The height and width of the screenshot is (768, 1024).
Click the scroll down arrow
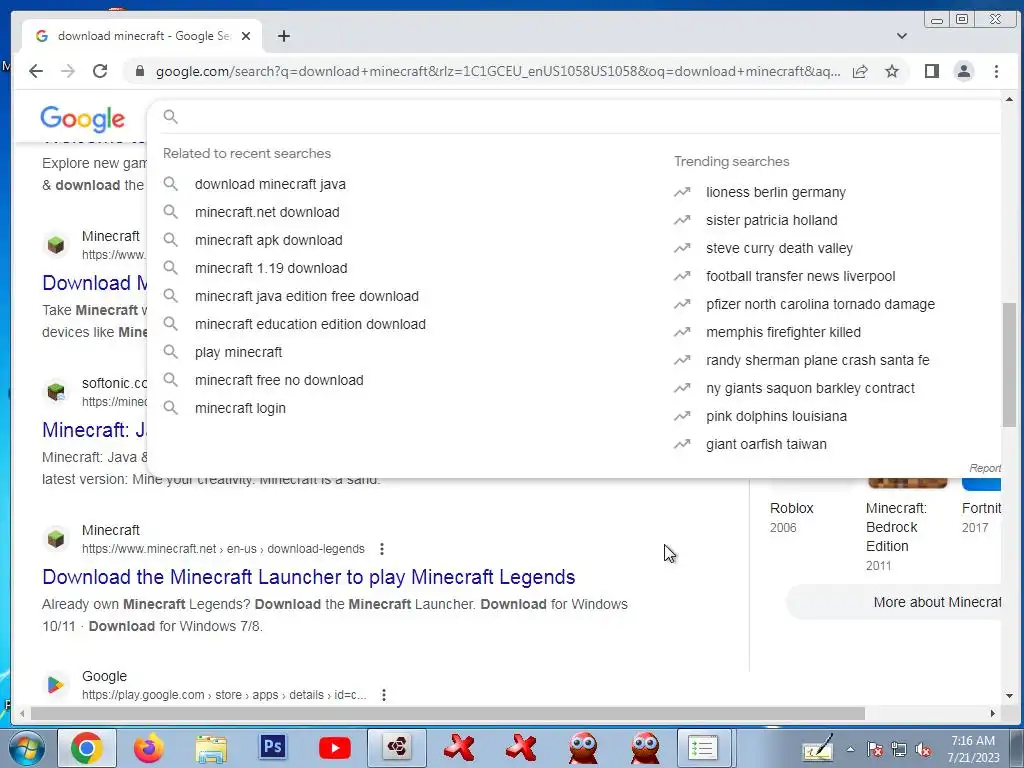tap(1010, 696)
